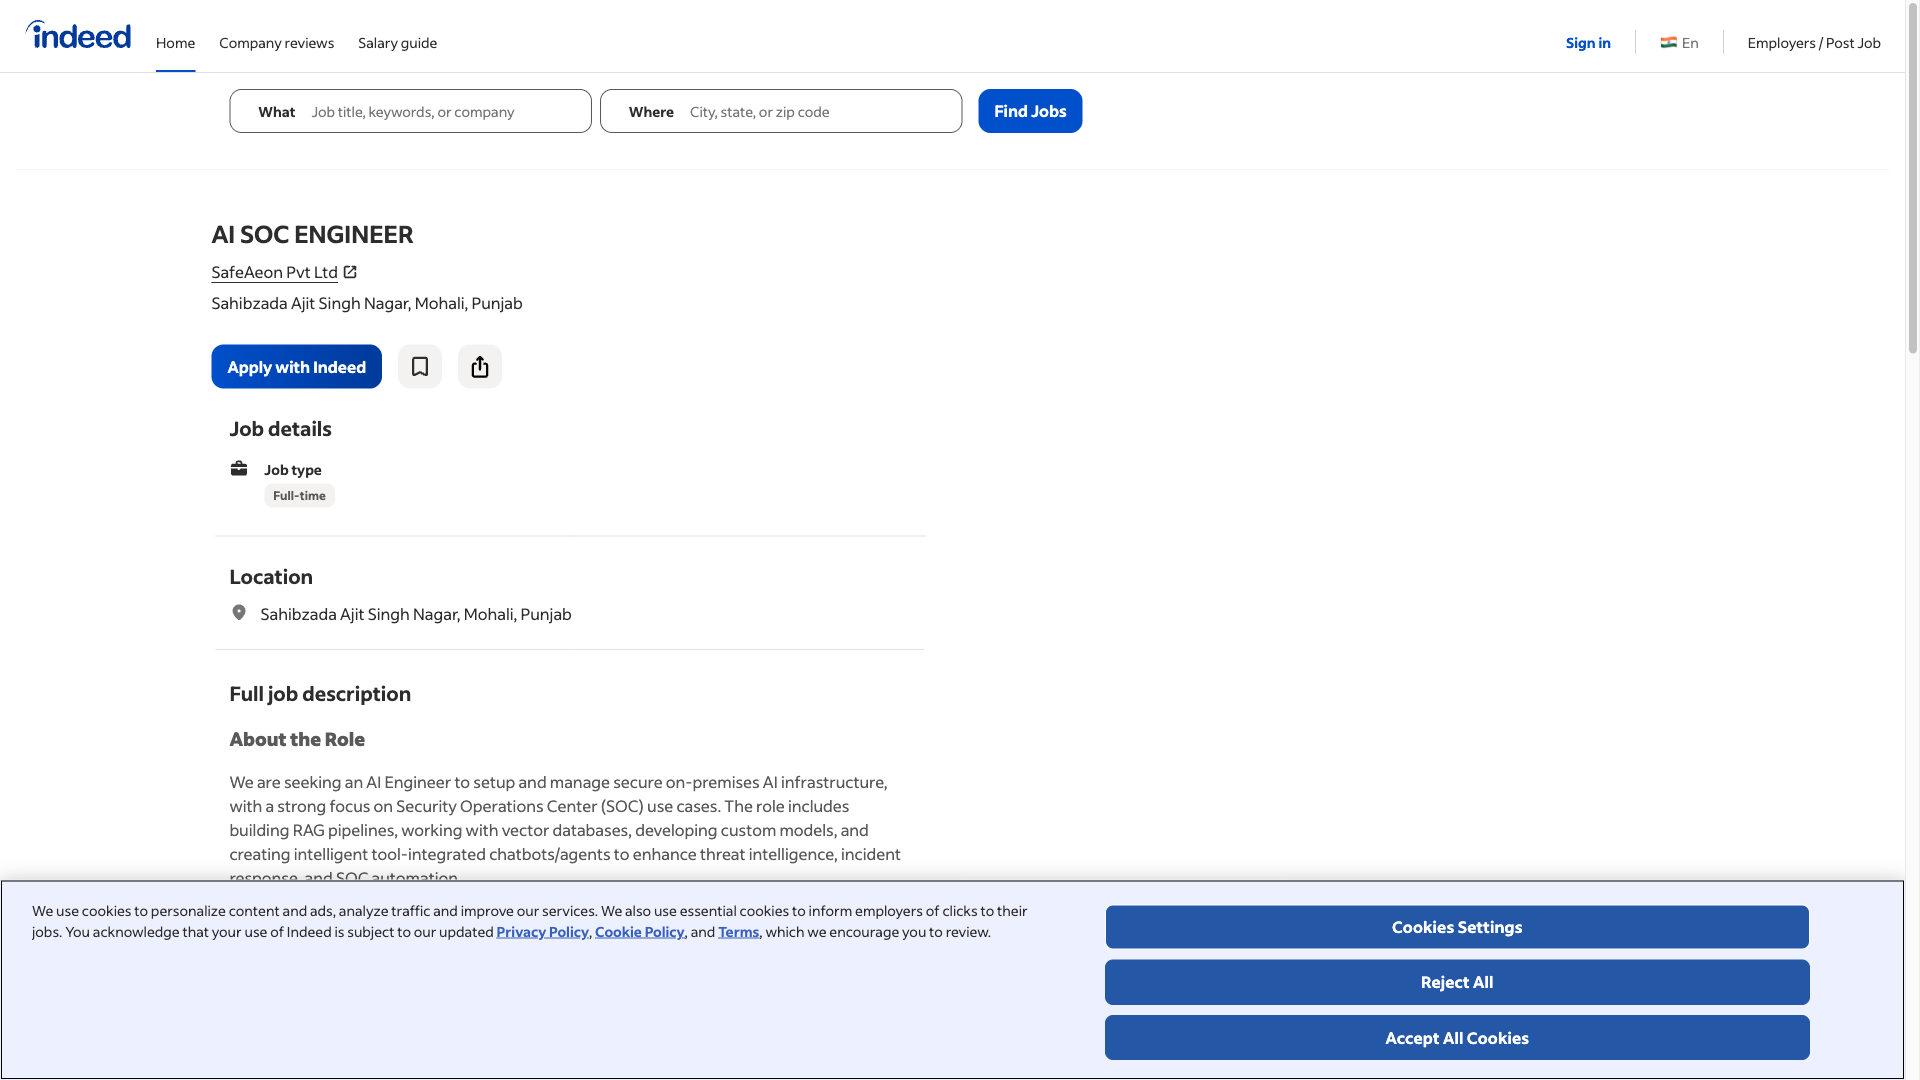Focus the Where city field
The image size is (1920, 1080).
(x=781, y=111)
